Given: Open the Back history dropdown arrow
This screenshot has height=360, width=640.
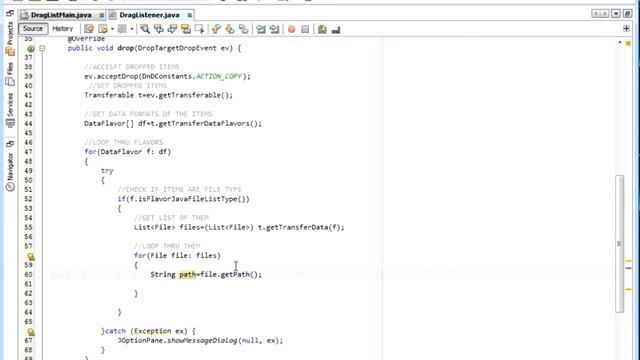Looking at the screenshot, I should click(x=112, y=29).
